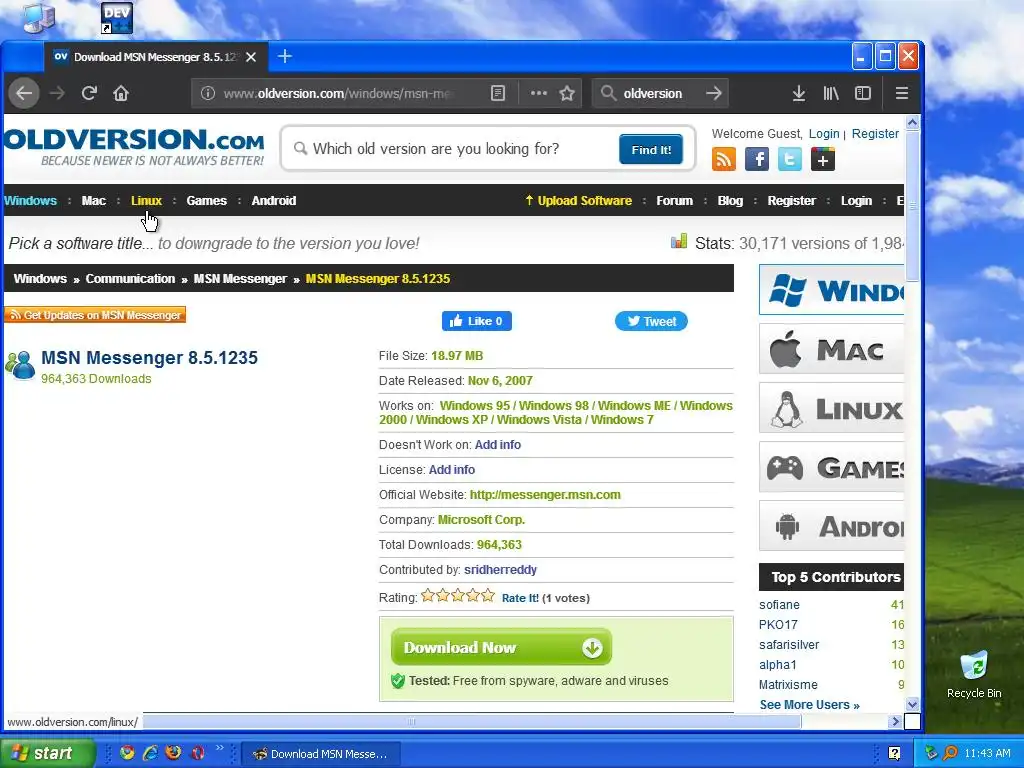Click Add info next to License

click(452, 470)
